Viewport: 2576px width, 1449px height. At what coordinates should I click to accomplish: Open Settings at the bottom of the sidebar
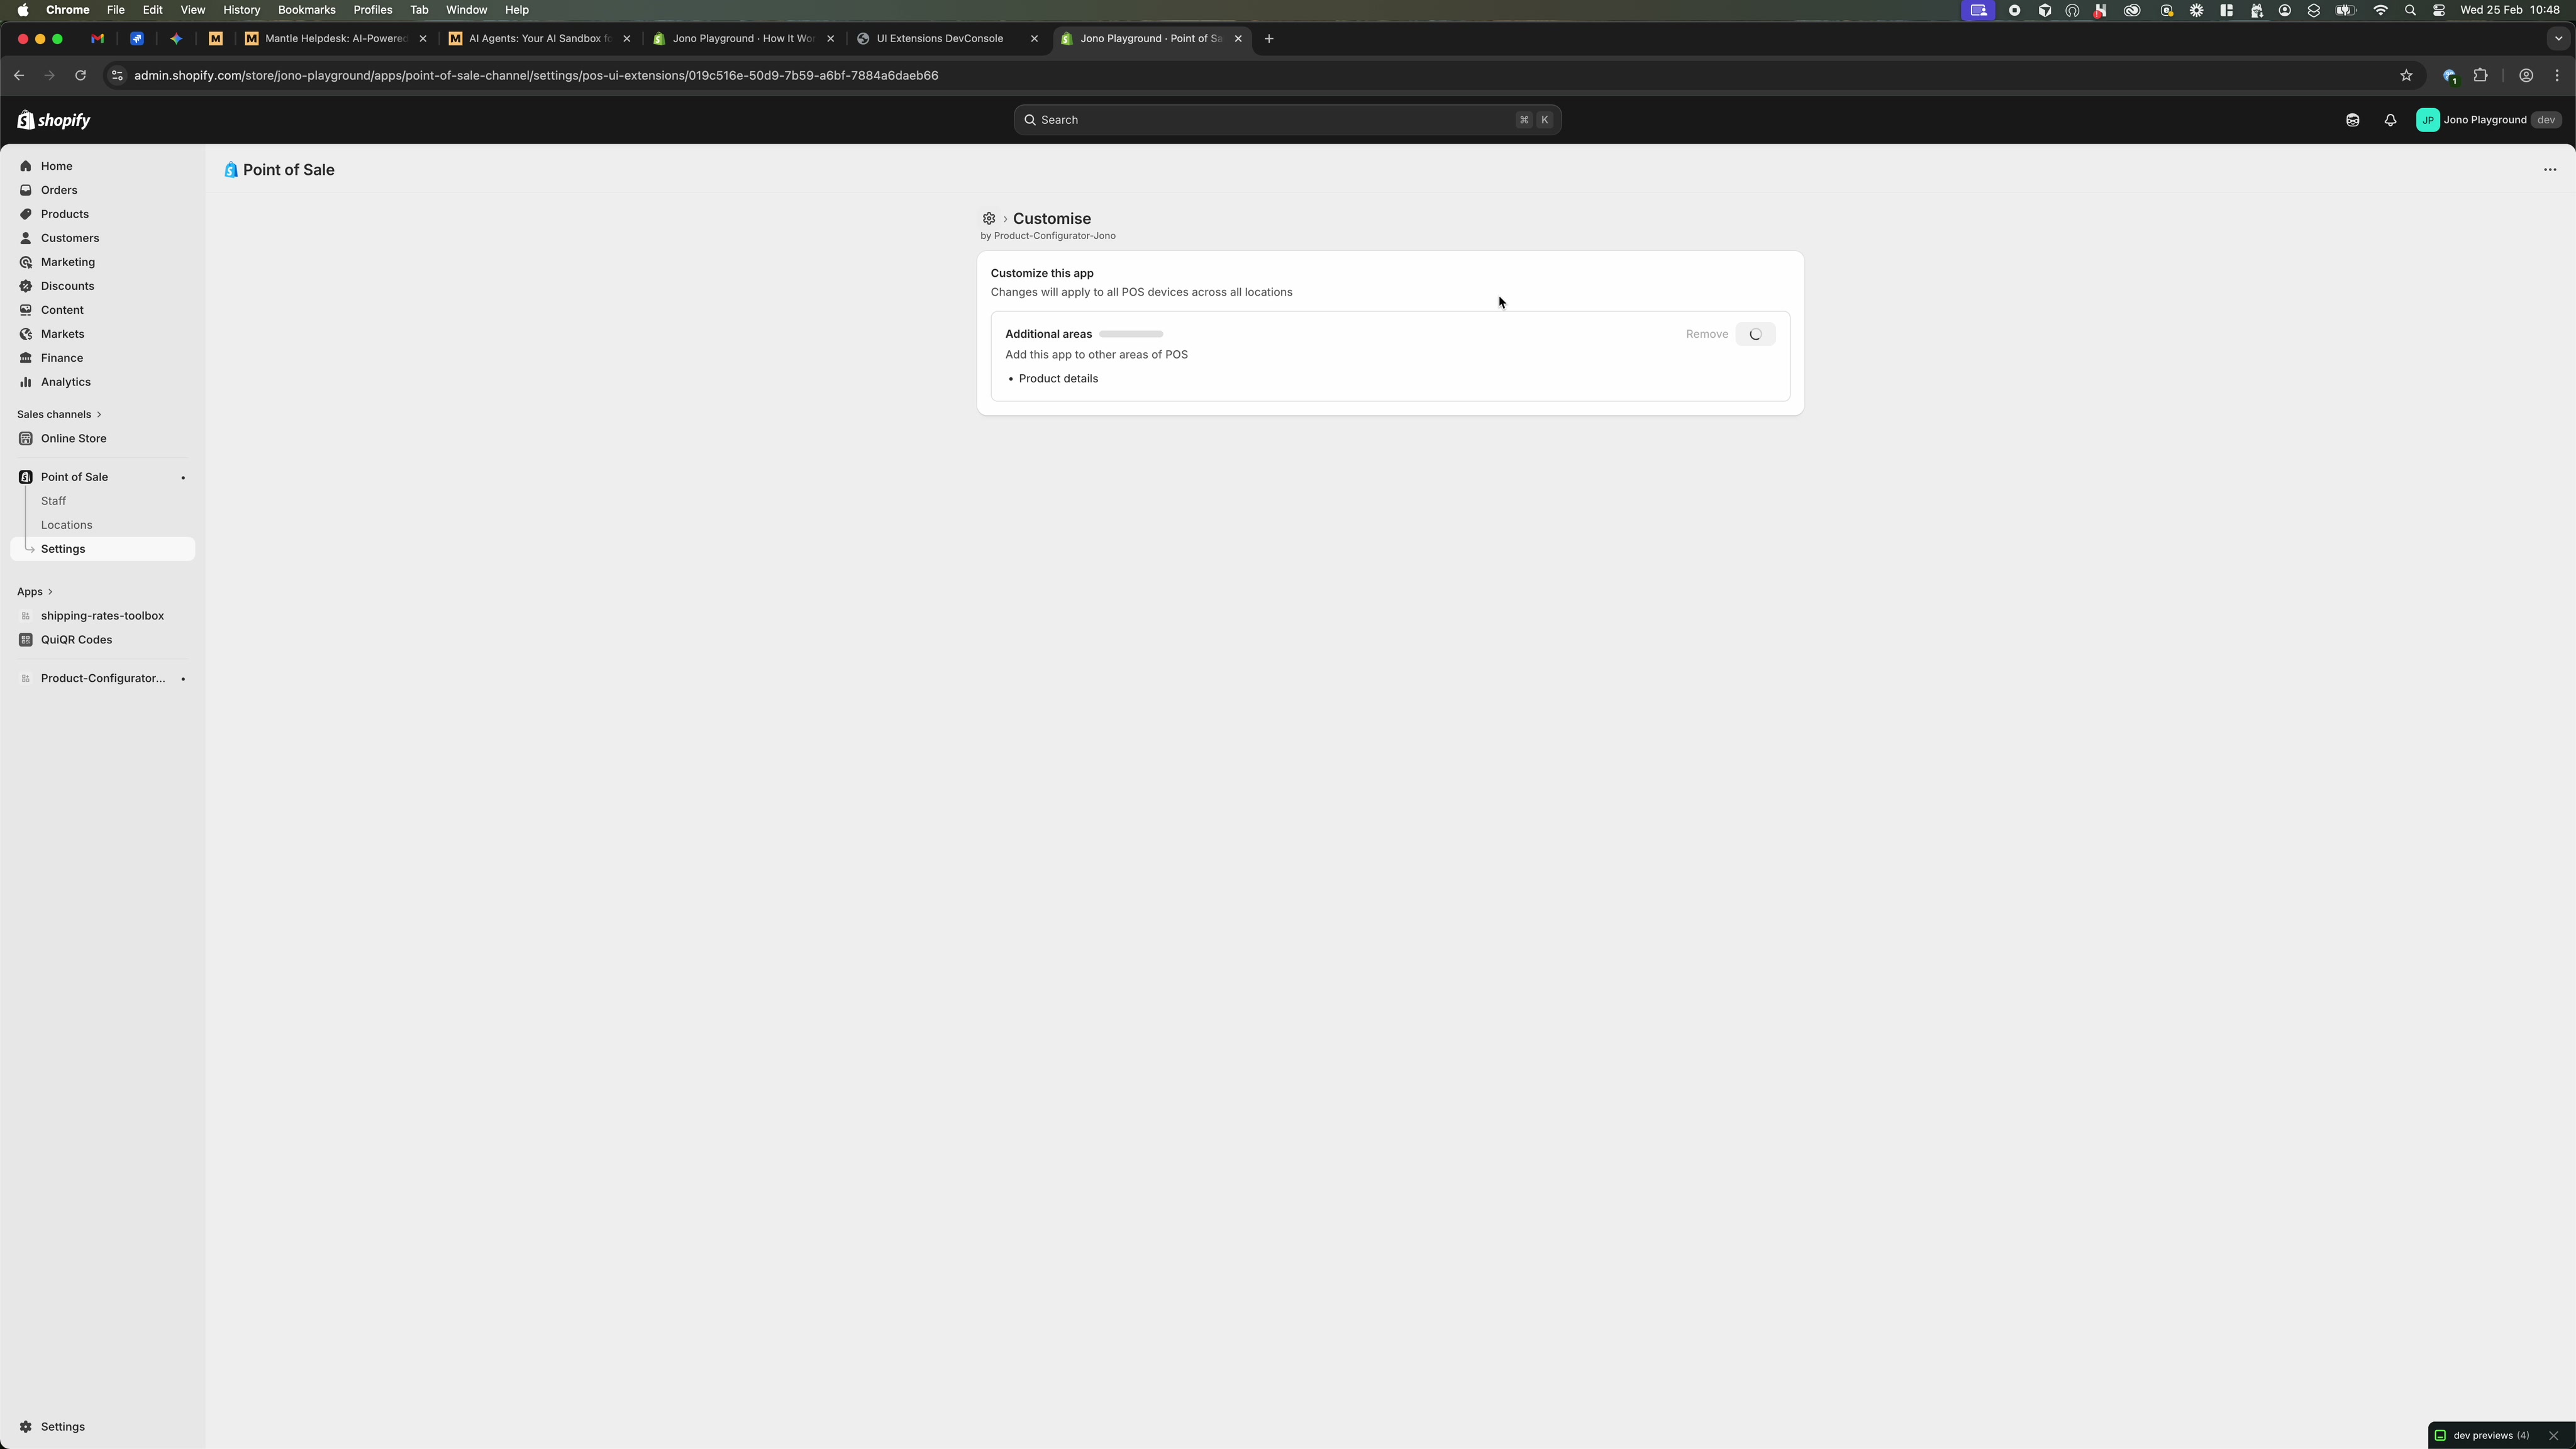pyautogui.click(x=63, y=1427)
